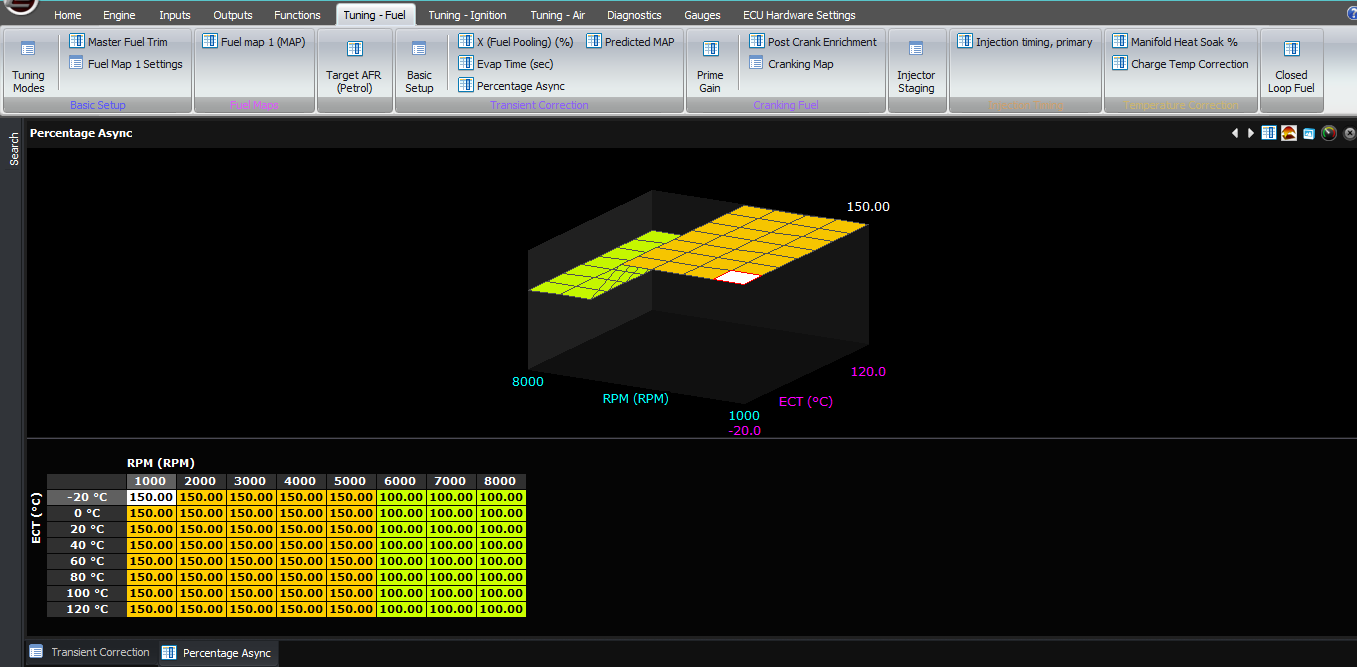Screen dimensions: 1357x667
Task: Open the help question mark icon
Action: tap(1351, 14)
